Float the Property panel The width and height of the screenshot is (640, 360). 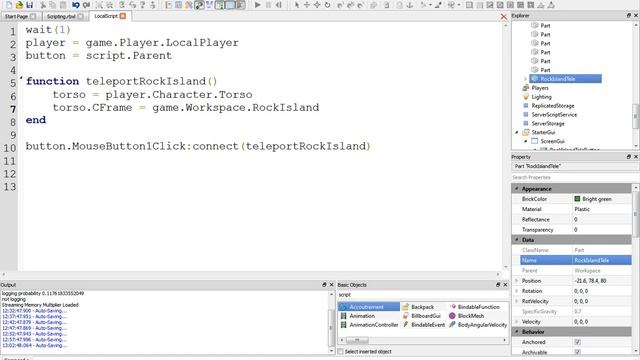629,157
